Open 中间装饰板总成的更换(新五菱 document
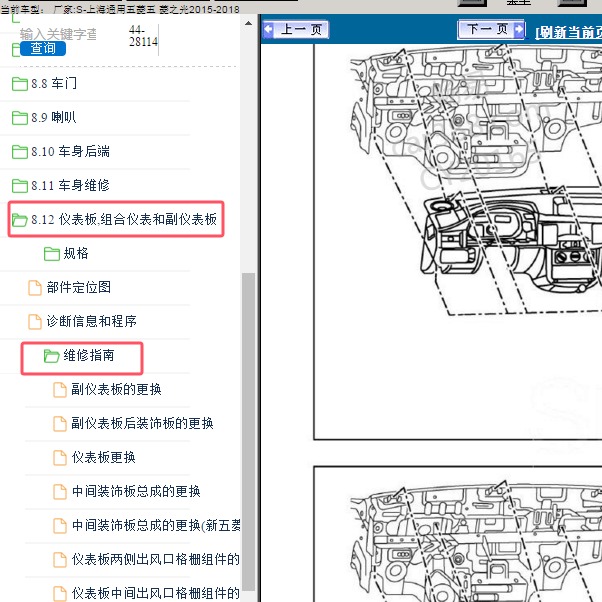This screenshot has width=602, height=602. pos(156,525)
